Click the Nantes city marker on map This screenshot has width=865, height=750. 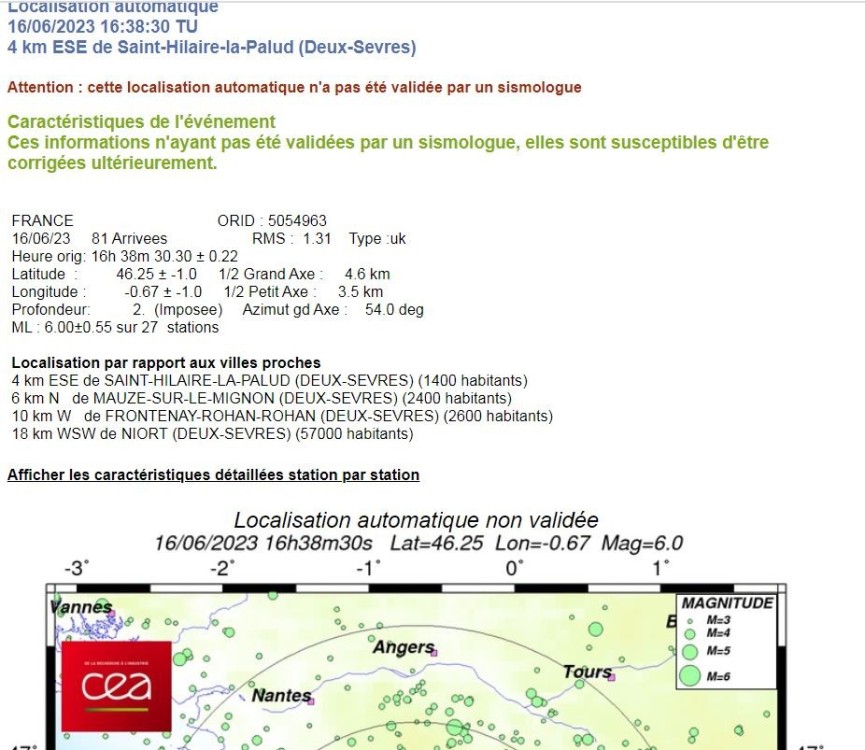311,701
